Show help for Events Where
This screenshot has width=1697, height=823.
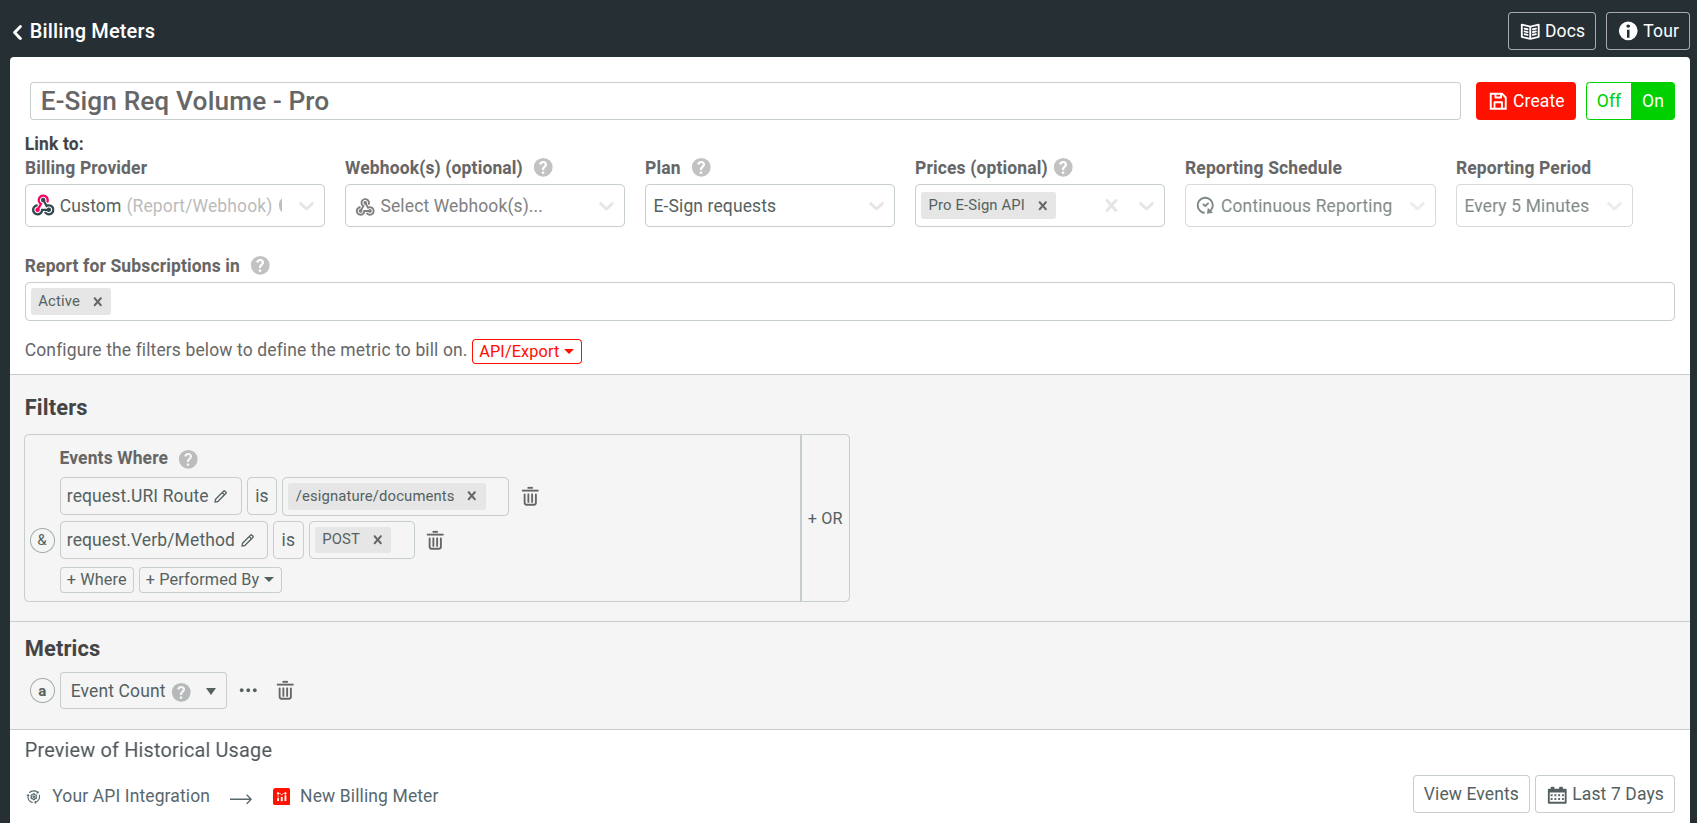point(188,459)
